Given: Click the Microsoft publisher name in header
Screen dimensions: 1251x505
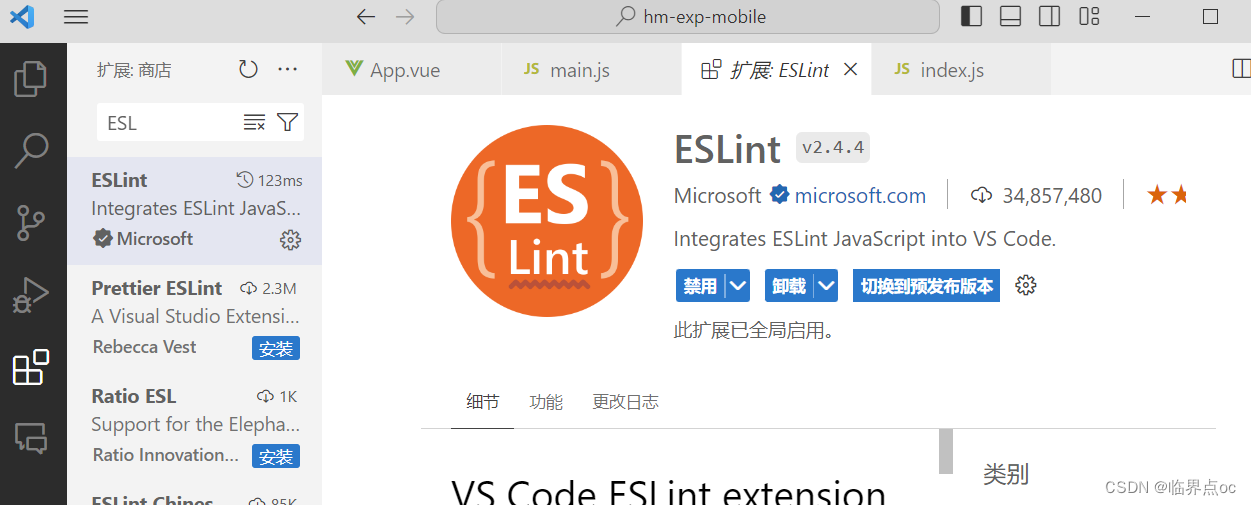Looking at the screenshot, I should (718, 195).
